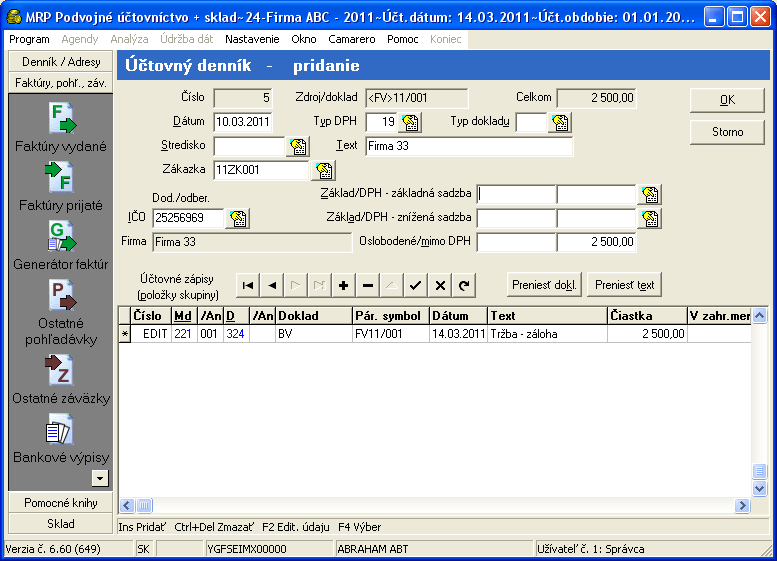Click the Typ dokladu input field

(x=531, y=122)
